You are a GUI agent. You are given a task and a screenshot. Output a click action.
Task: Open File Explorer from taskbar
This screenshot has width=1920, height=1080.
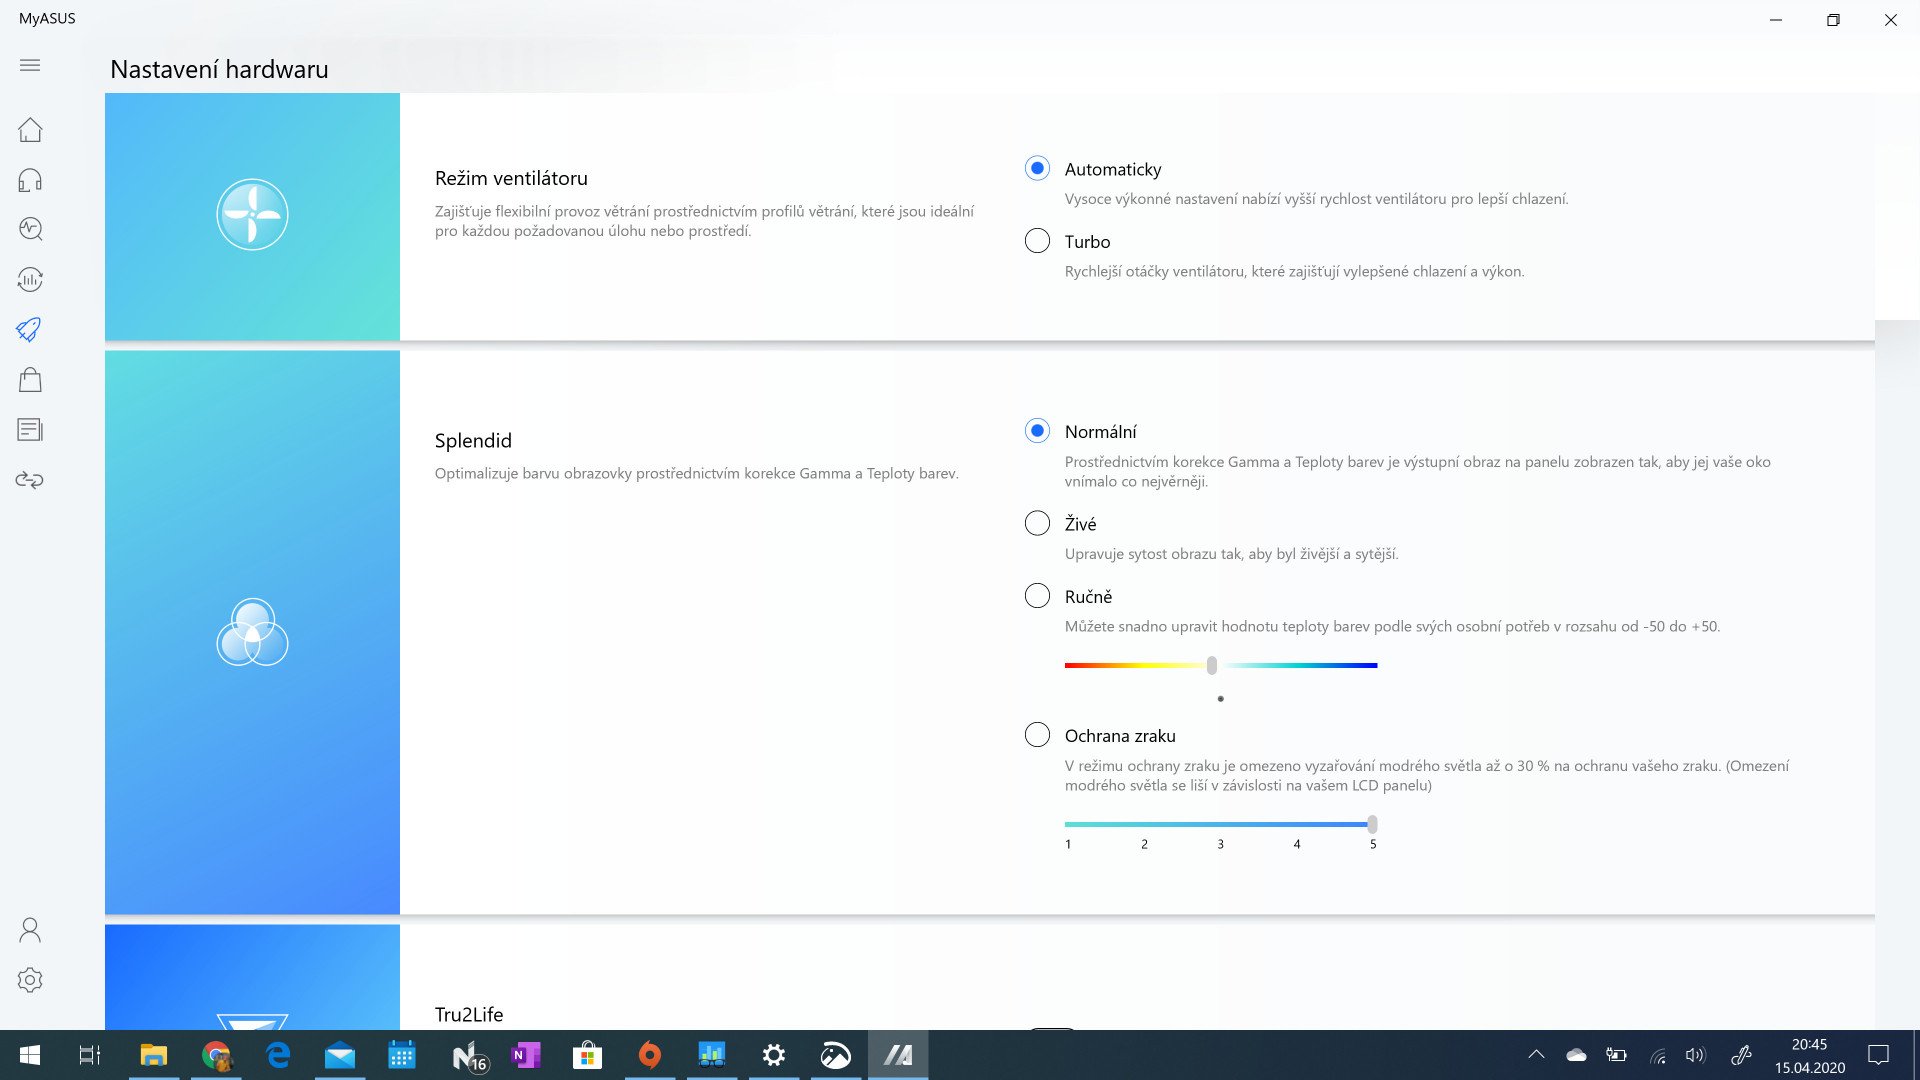tap(153, 1055)
